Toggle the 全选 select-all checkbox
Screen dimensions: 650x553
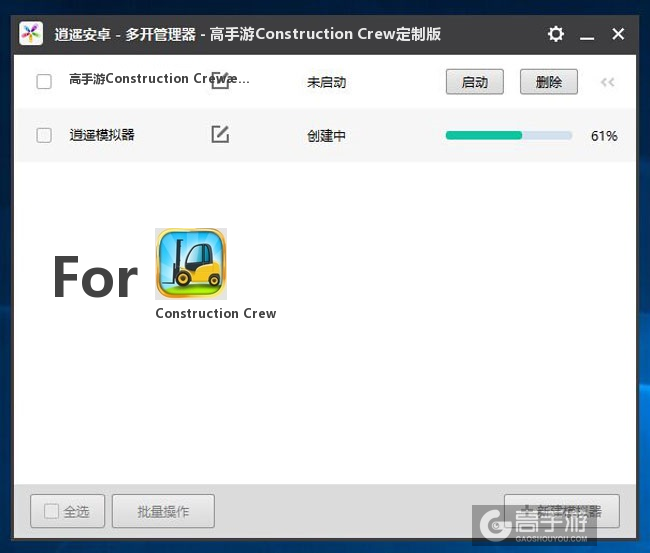pyautogui.click(x=51, y=511)
